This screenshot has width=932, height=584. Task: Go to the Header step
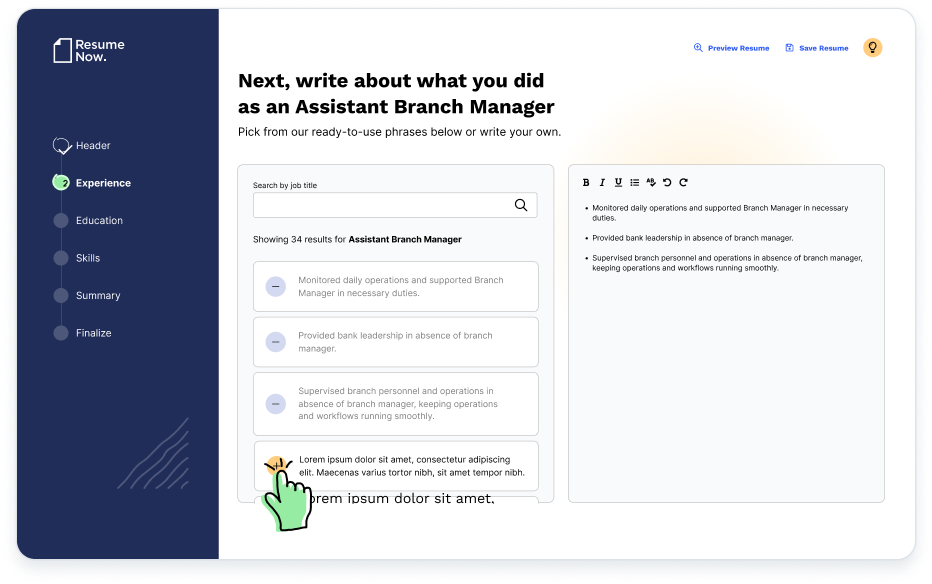point(92,146)
